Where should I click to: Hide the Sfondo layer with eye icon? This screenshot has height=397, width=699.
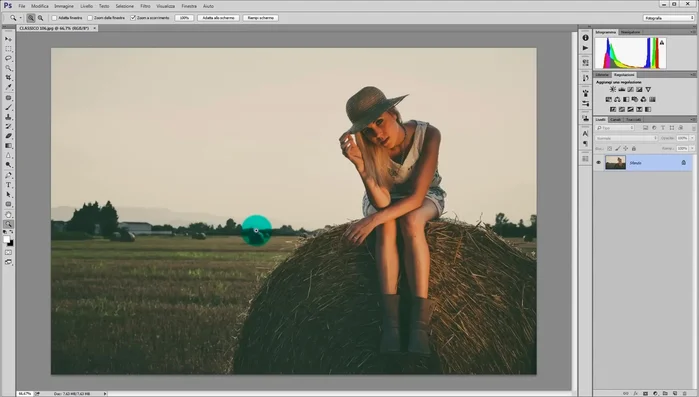pyautogui.click(x=598, y=163)
